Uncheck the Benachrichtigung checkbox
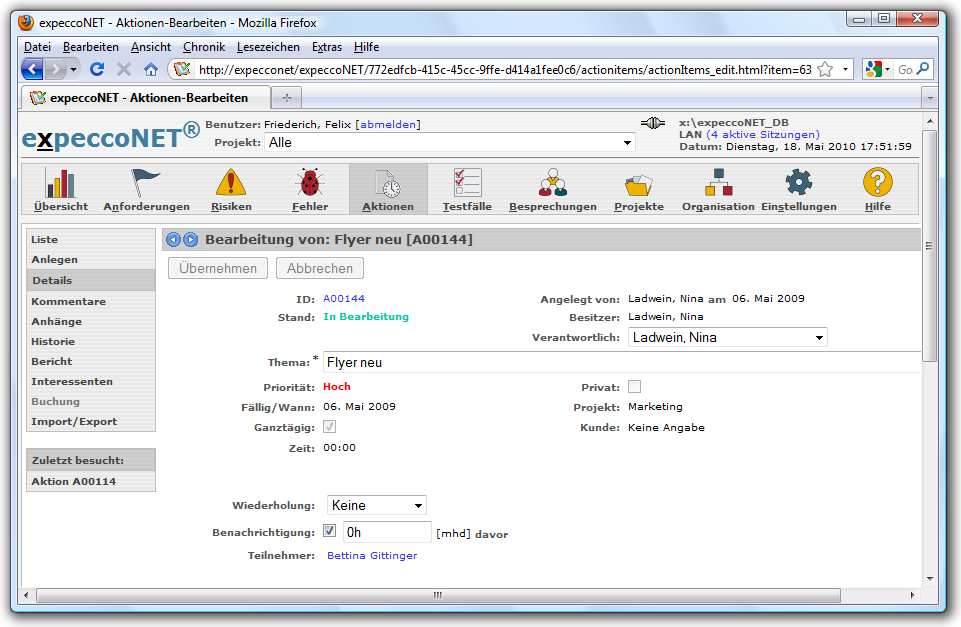The image size is (961, 627). (x=330, y=531)
